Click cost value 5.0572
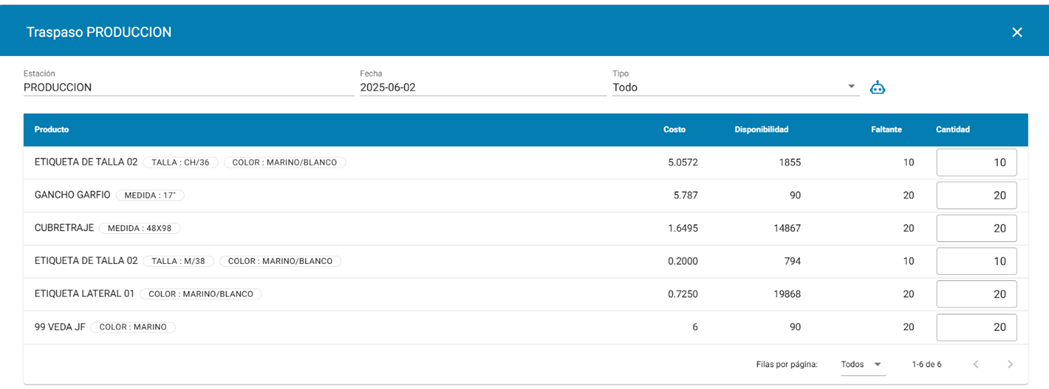The image size is (1049, 389). [x=683, y=163]
